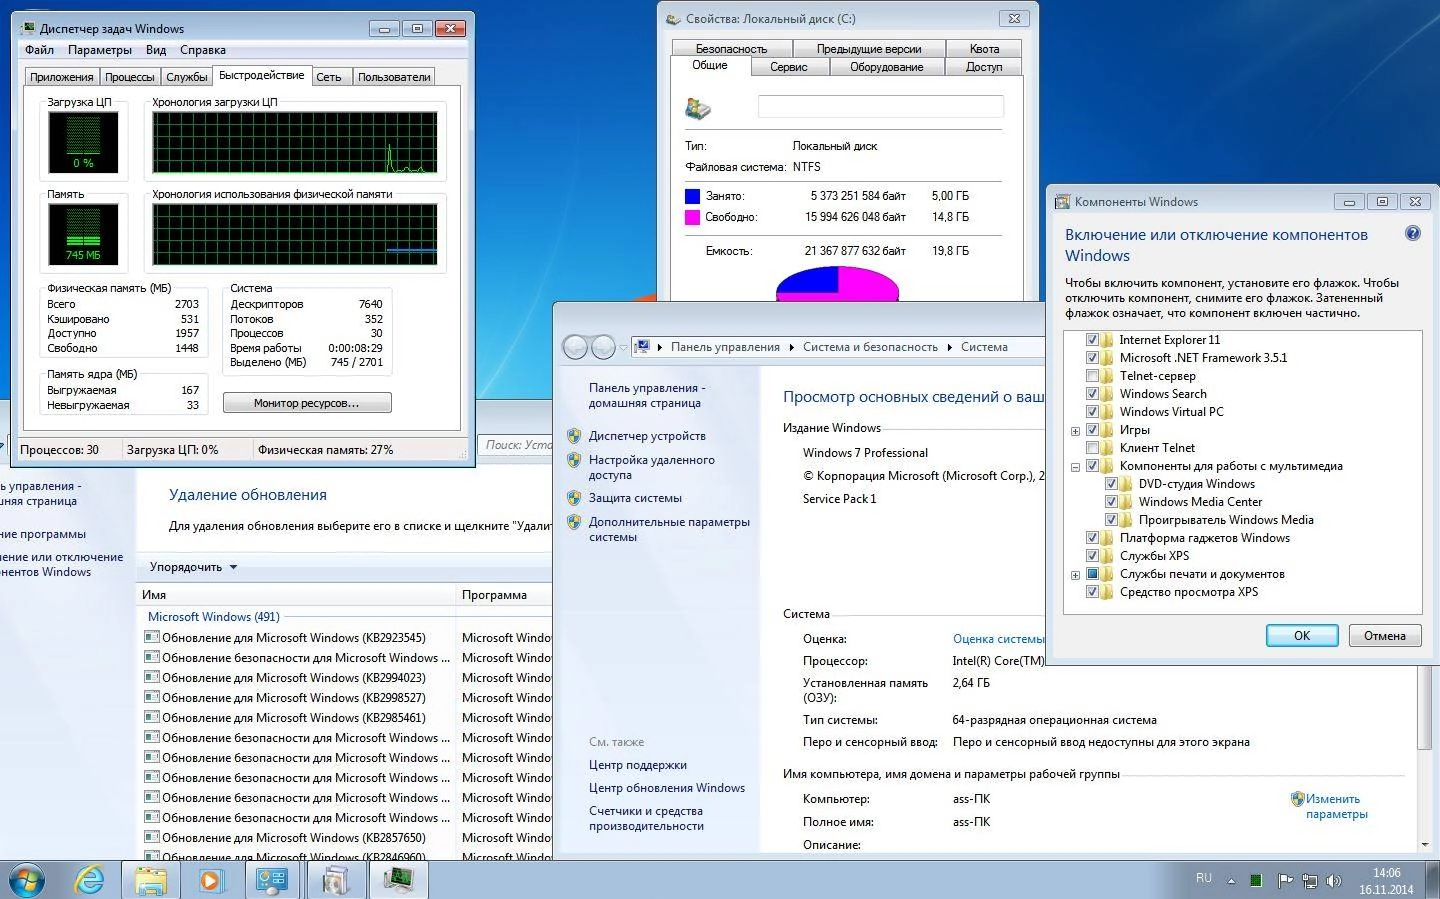1440x899 pixels.
Task: Click the icon of update KB2994023
Action: coord(152,677)
